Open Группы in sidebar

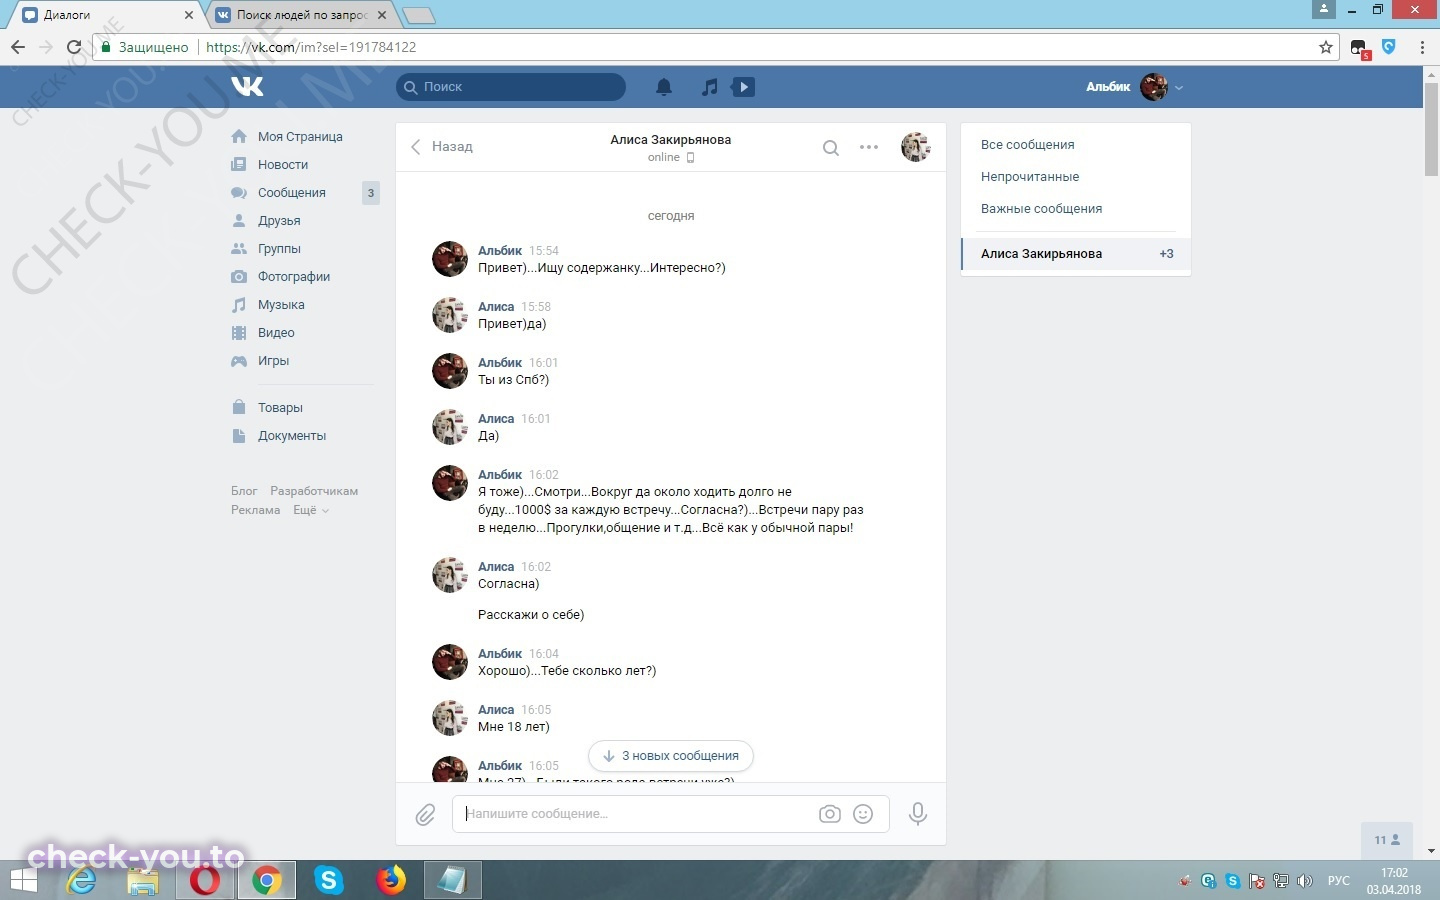279,249
